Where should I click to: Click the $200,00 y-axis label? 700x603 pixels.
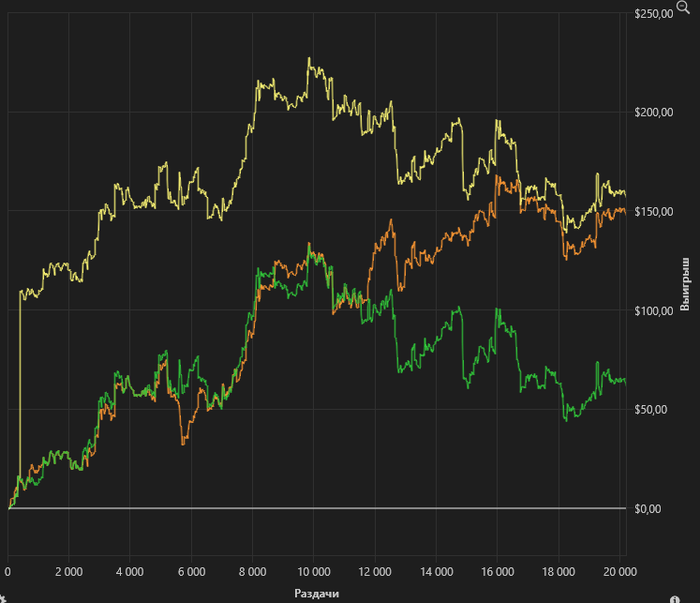click(x=652, y=112)
